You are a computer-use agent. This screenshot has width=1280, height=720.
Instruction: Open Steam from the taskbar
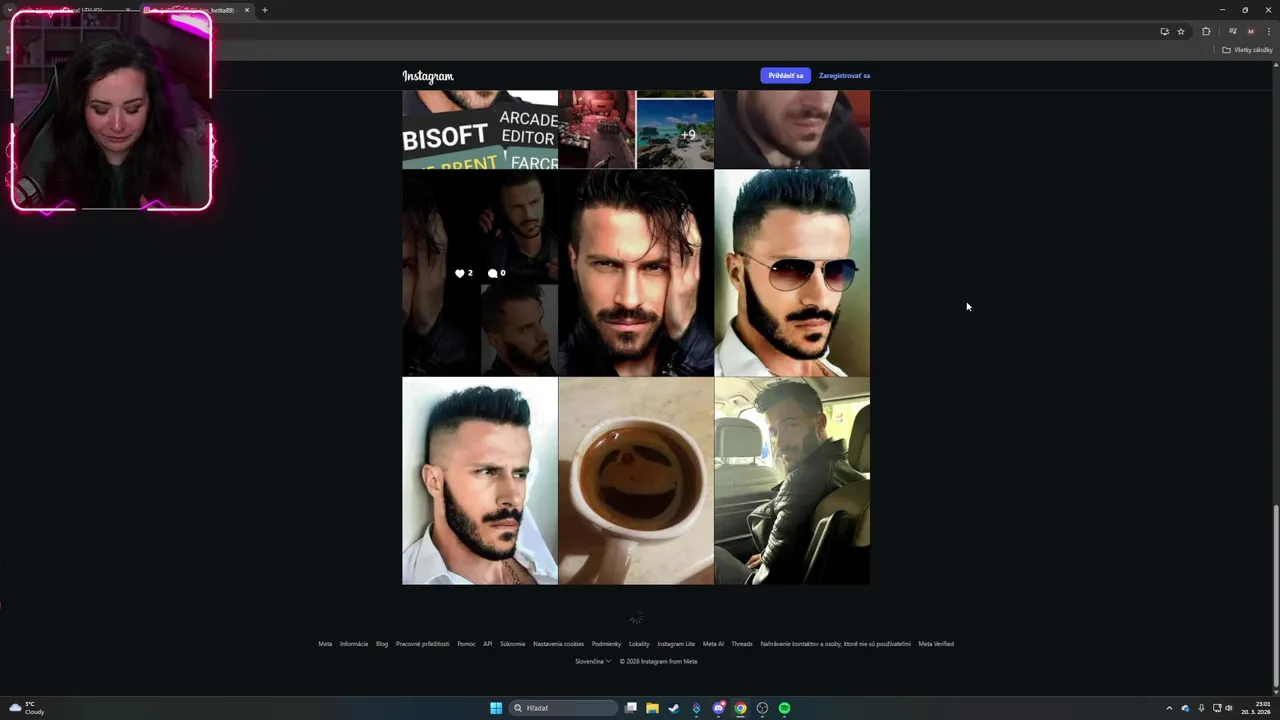(x=674, y=708)
